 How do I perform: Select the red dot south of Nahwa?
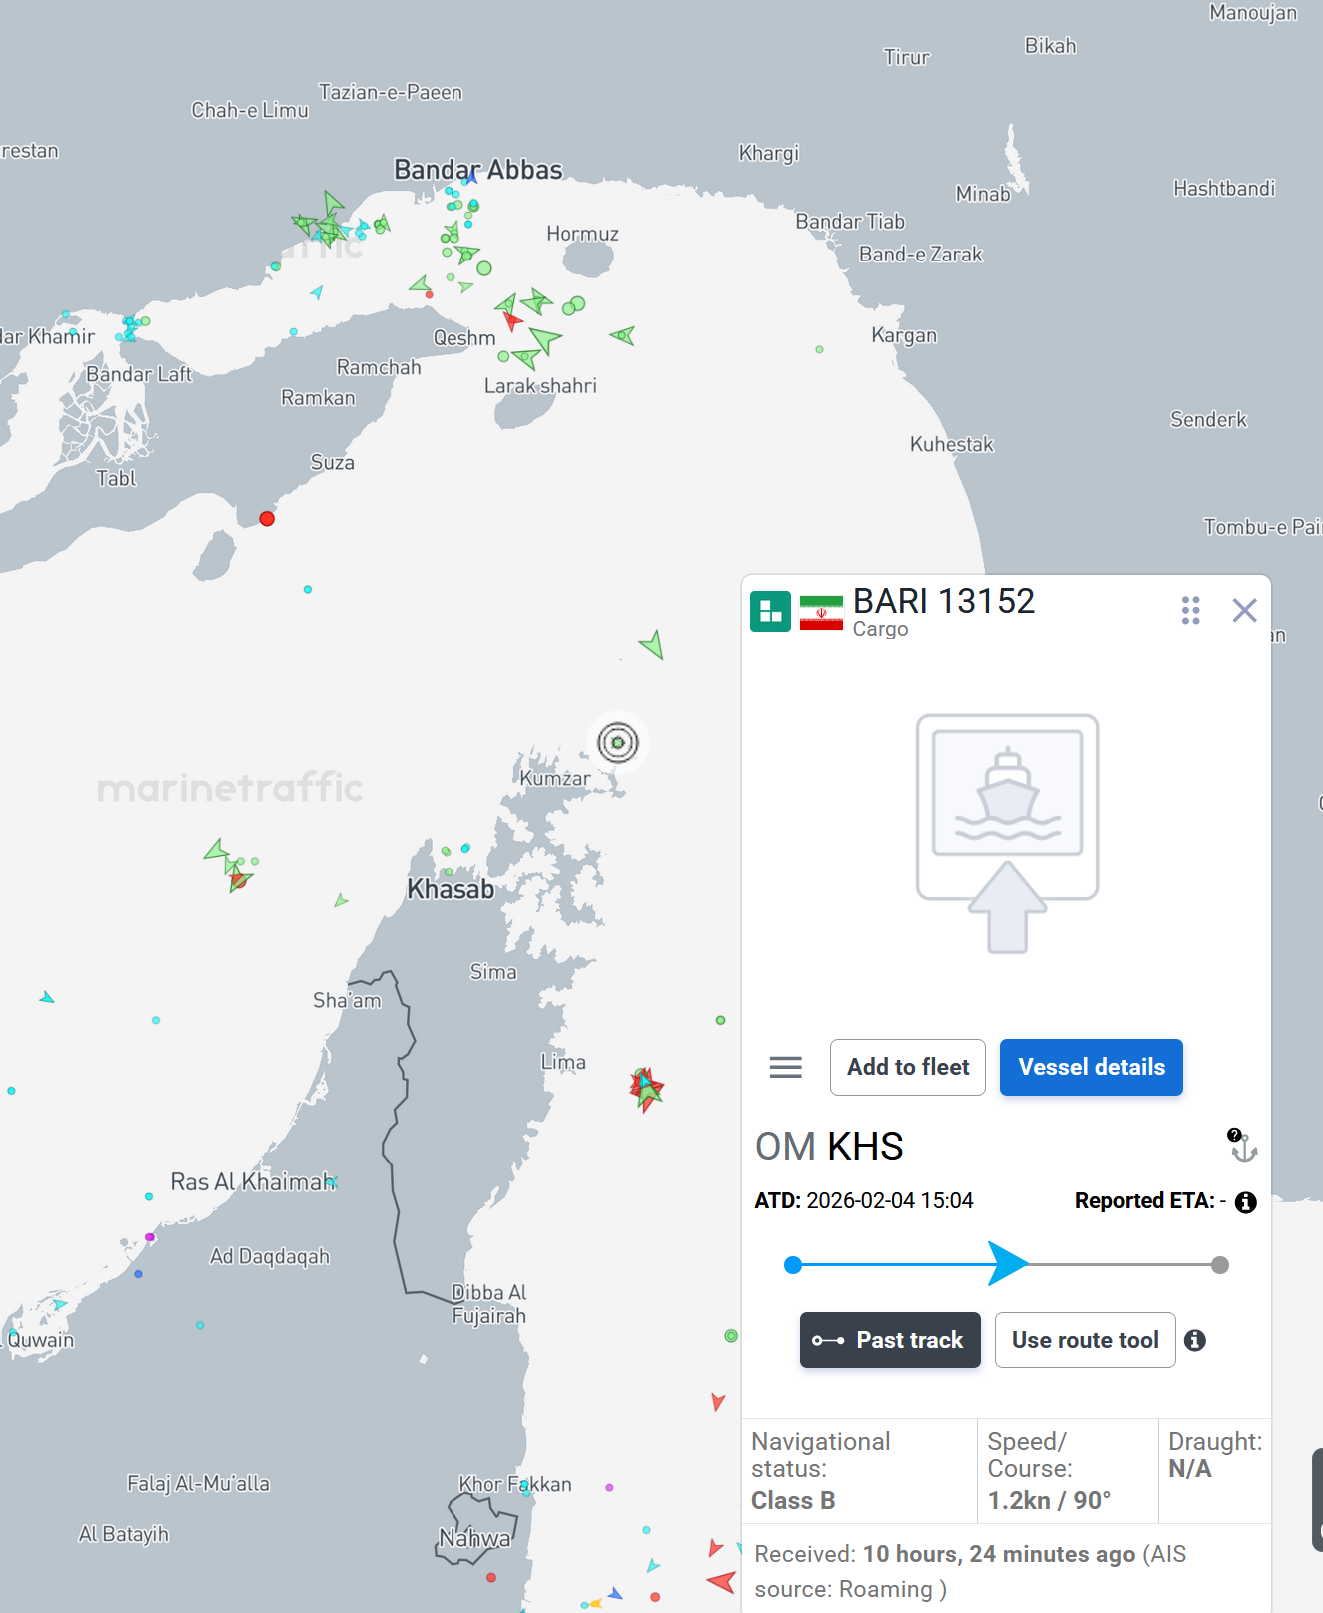(x=491, y=1577)
